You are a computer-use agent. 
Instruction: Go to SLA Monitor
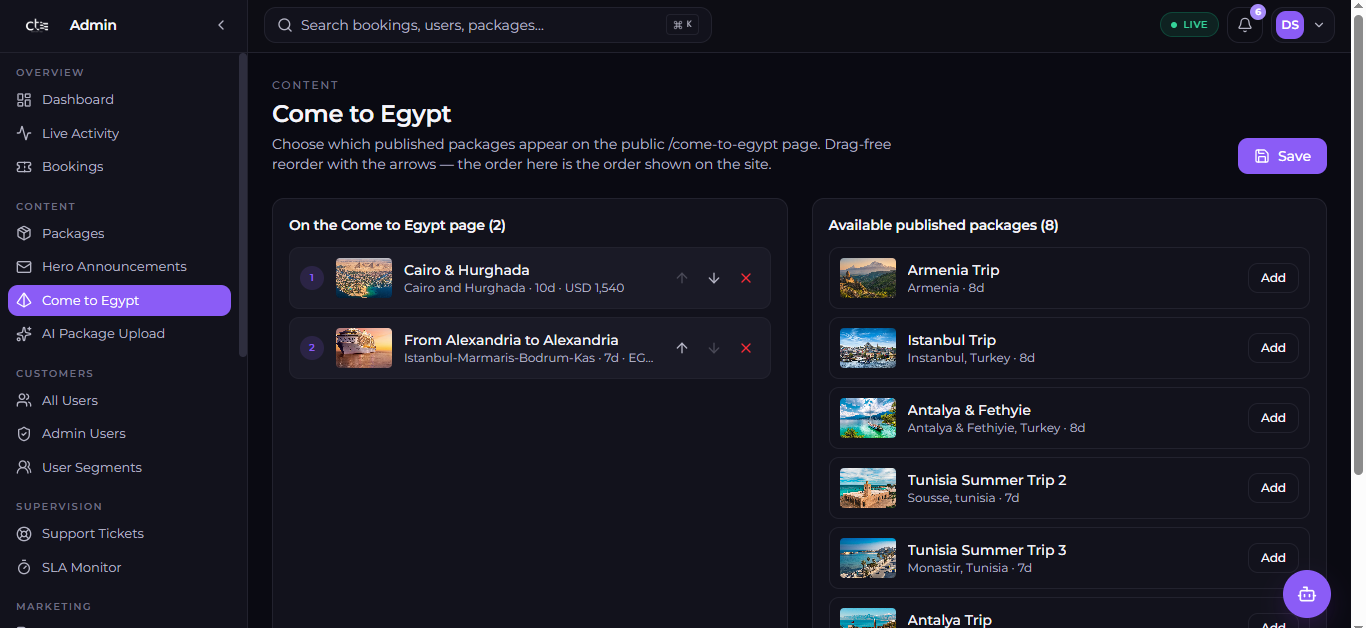[119, 567]
